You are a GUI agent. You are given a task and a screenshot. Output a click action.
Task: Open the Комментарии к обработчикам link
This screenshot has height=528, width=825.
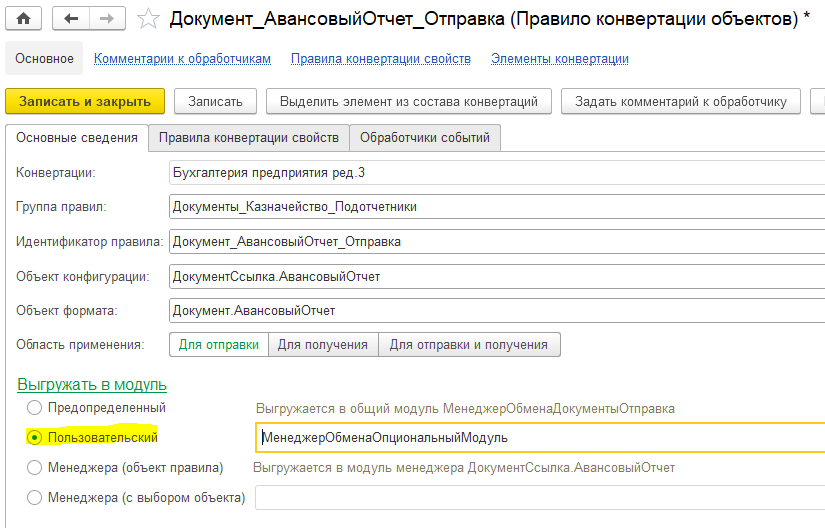tap(182, 59)
